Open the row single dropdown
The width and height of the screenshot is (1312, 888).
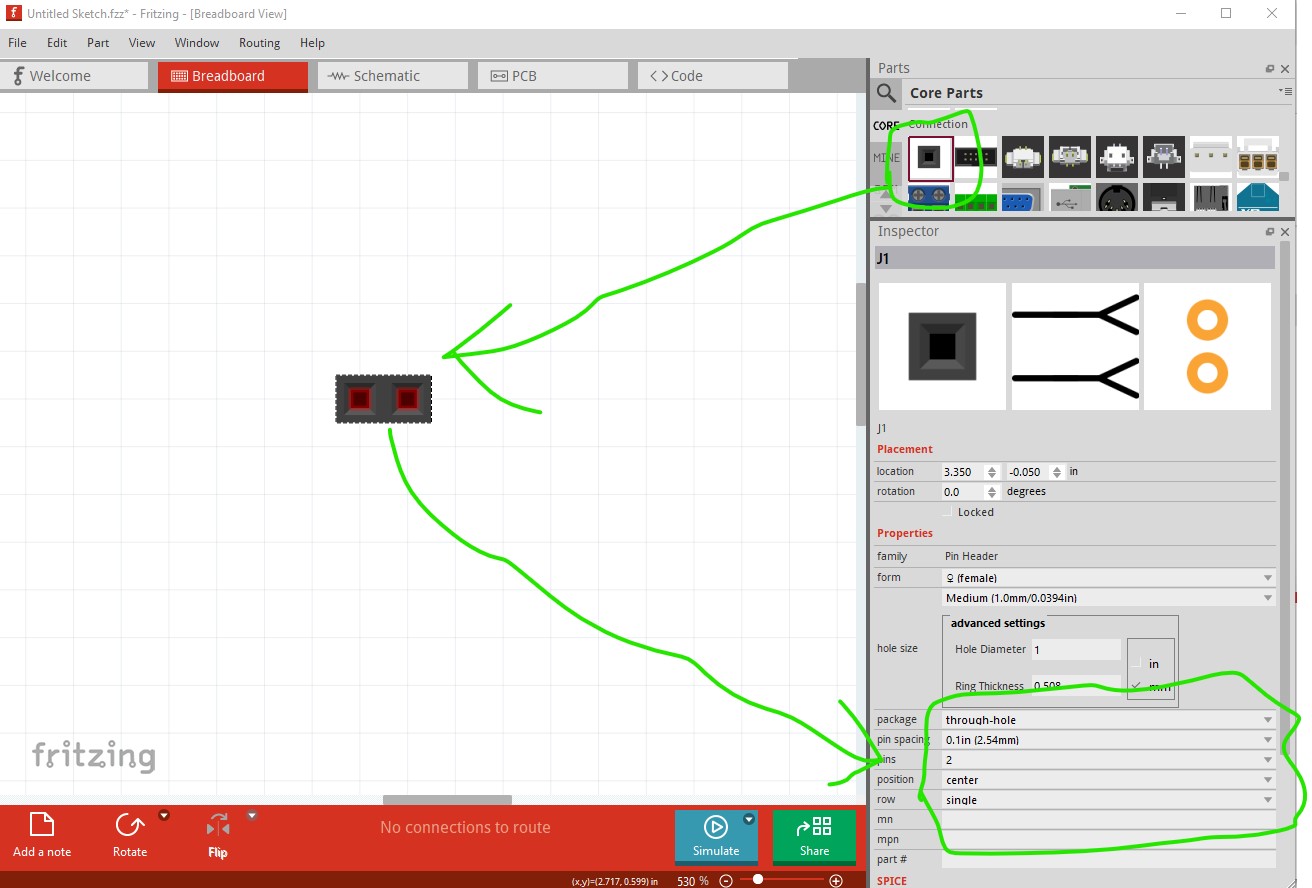point(1108,800)
